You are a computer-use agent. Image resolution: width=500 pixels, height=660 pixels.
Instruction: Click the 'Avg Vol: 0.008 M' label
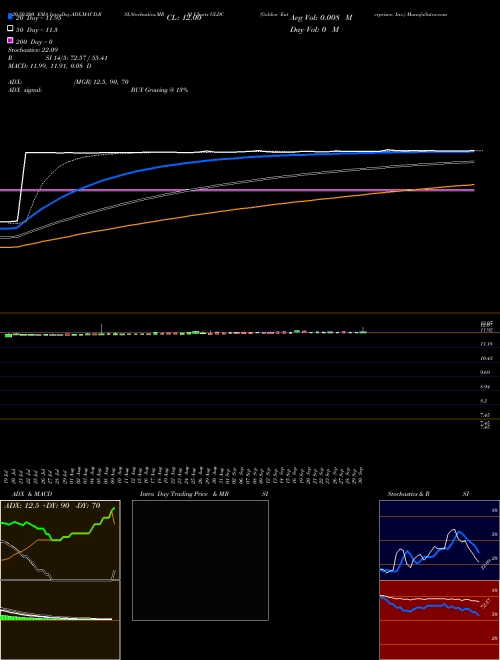point(321,18)
